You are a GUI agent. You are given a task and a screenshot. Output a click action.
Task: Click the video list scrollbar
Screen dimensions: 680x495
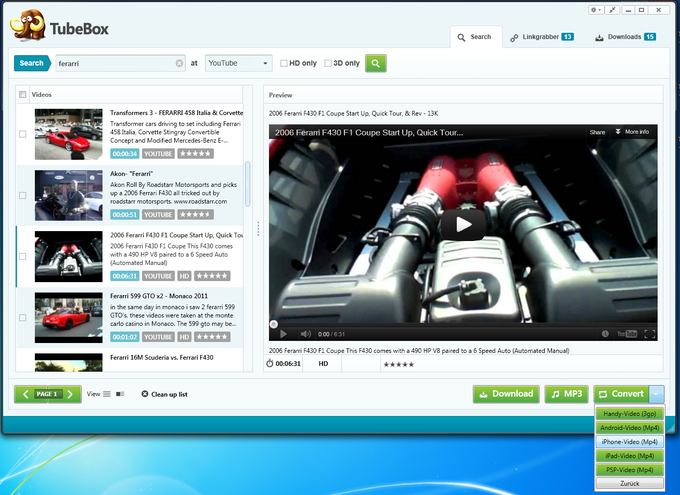(x=248, y=184)
